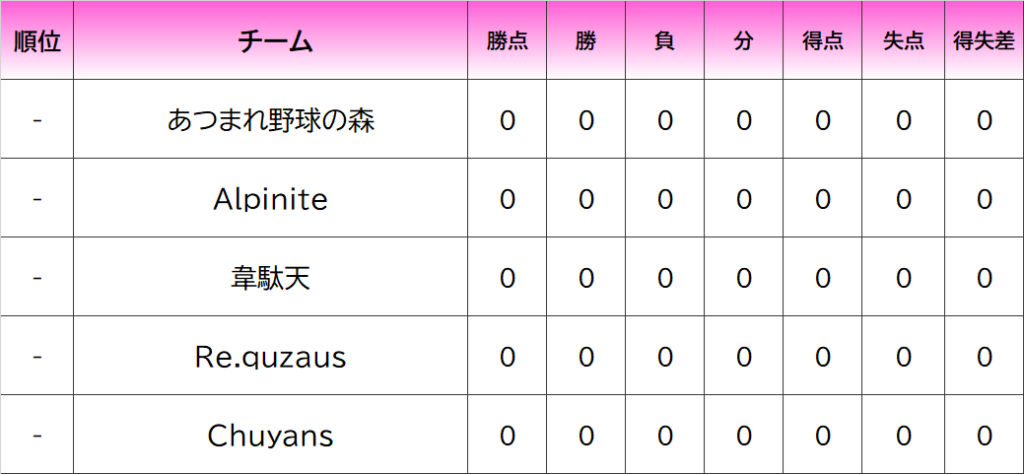The image size is (1024, 474).
Task: Click team name あつまれ野球の森
Action: pyautogui.click(x=271, y=121)
